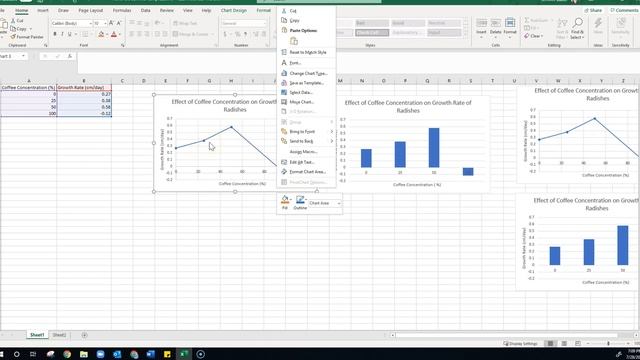Screen dimensions: 640x360
Task: Open the Chart Design tab
Action: coord(234,10)
